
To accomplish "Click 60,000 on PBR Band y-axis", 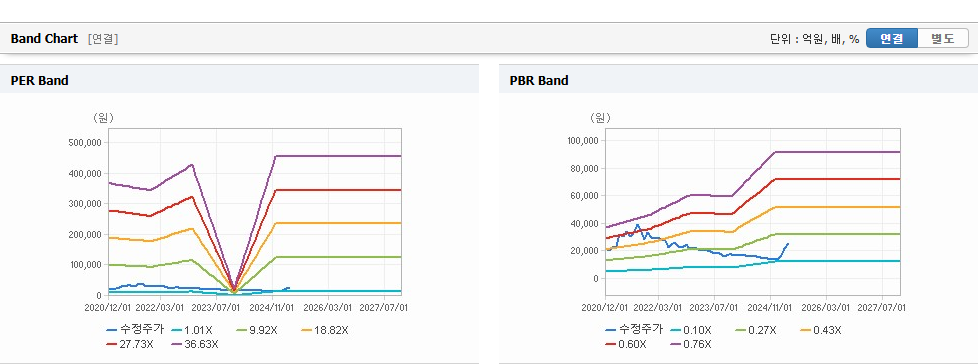I will coord(586,196).
